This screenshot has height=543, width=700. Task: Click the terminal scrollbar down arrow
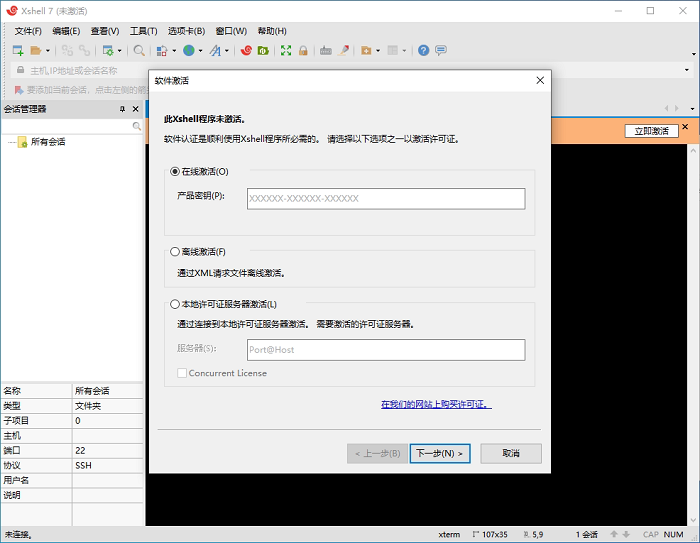pos(693,520)
